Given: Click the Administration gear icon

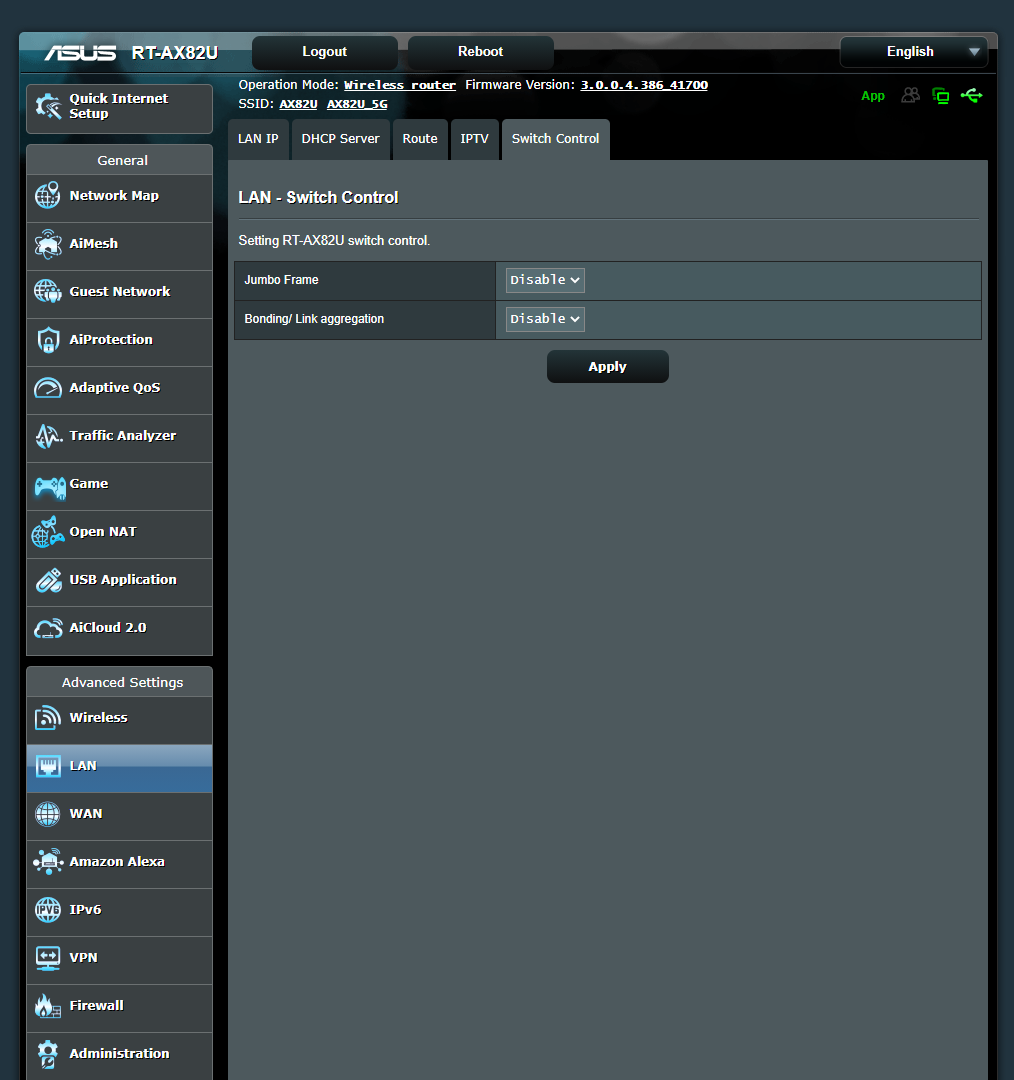Looking at the screenshot, I should coord(48,1055).
